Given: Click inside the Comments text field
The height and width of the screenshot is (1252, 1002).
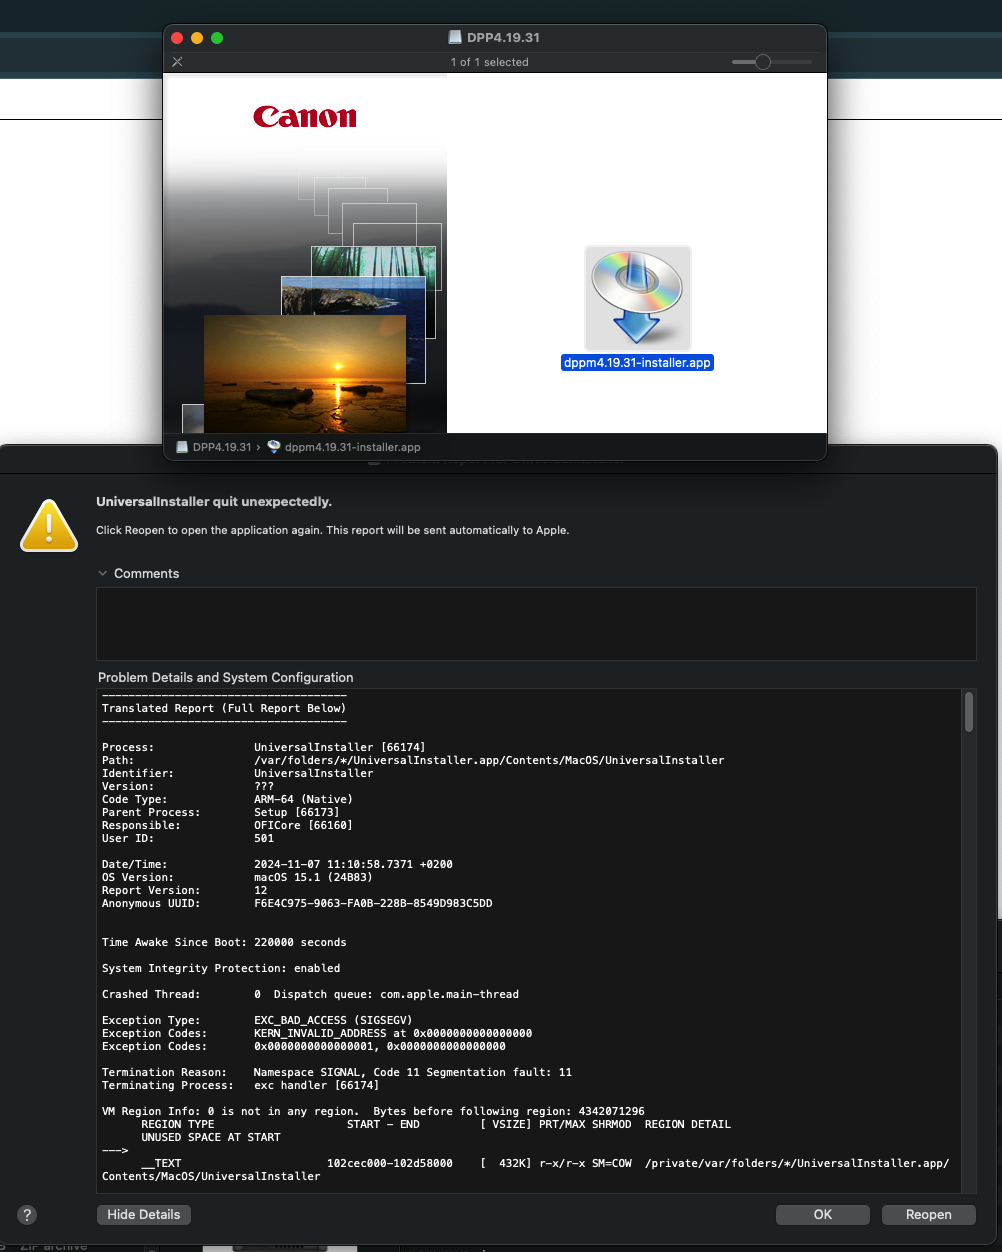Looking at the screenshot, I should [x=535, y=623].
